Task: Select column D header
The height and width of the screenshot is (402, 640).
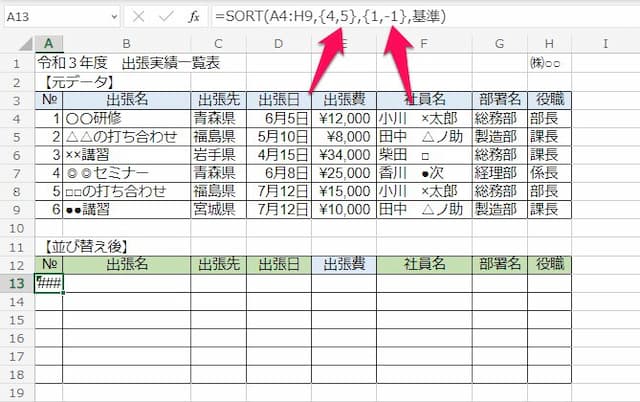Action: 279,44
